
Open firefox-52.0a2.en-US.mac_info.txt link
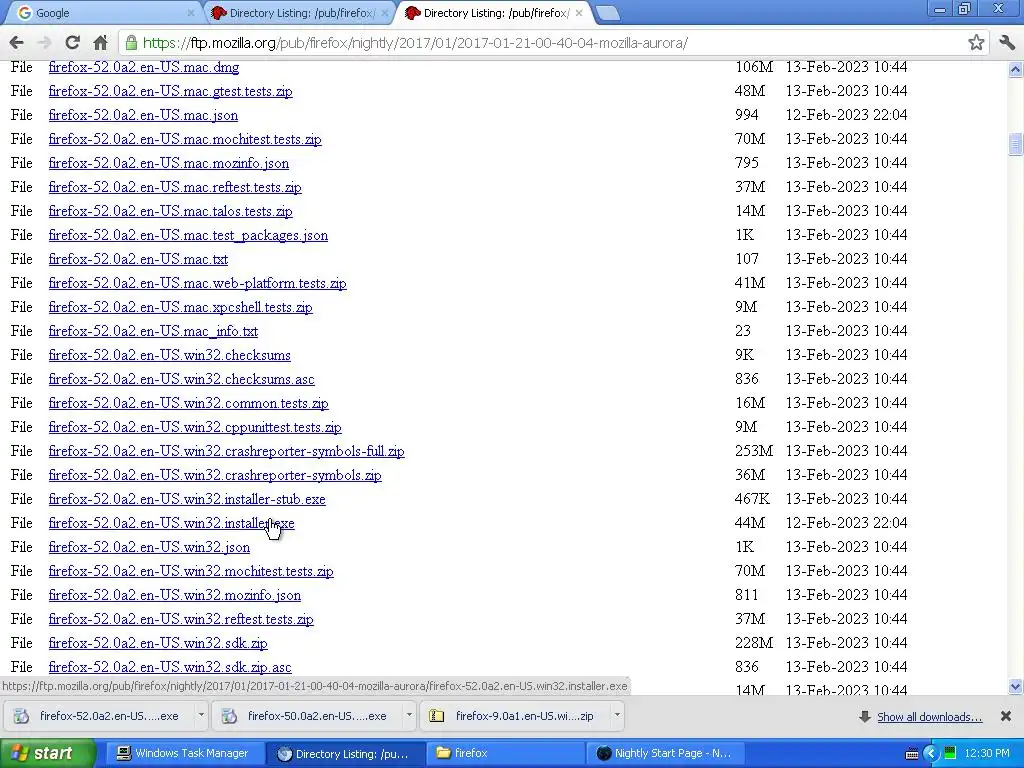tap(153, 331)
